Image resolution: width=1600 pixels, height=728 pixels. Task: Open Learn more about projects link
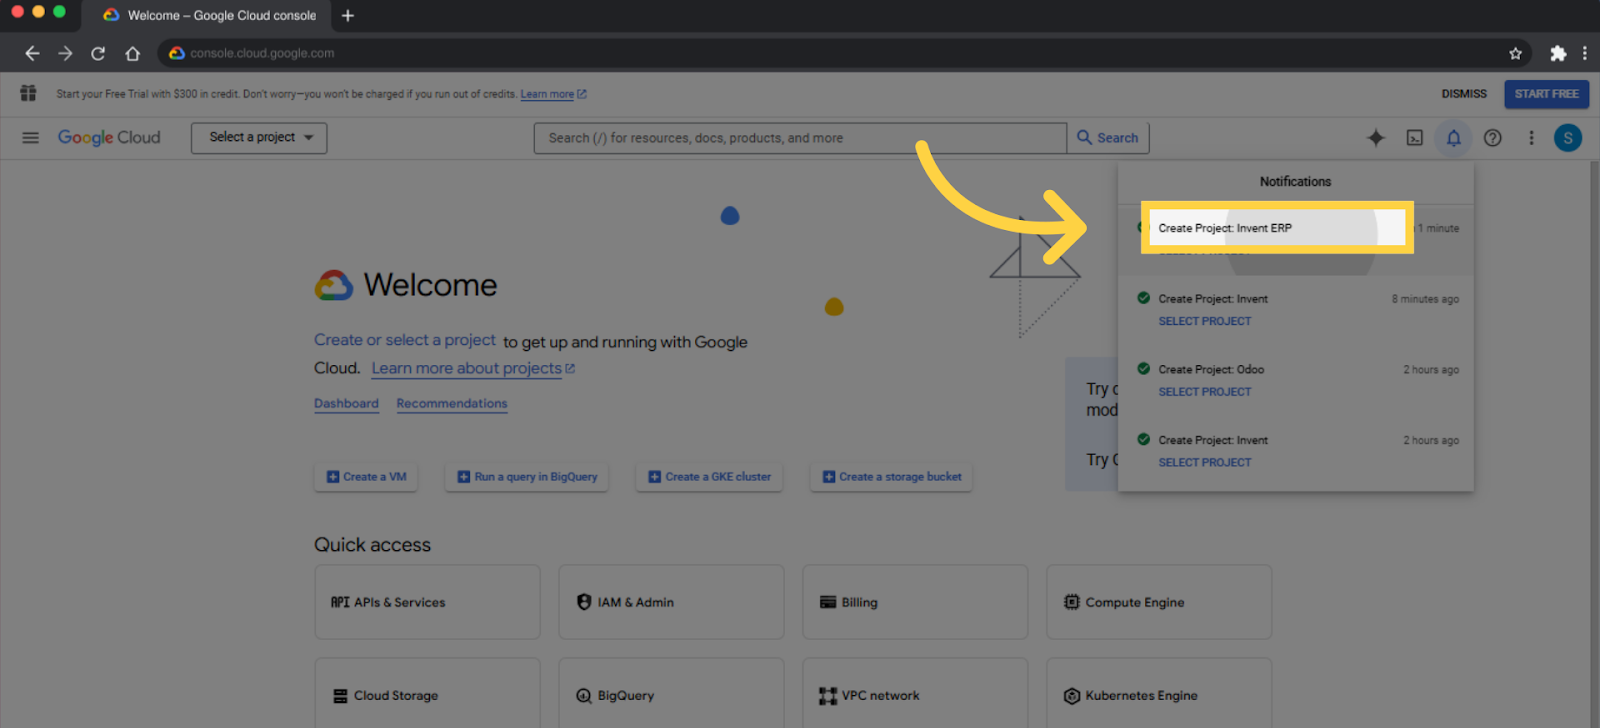(x=473, y=368)
